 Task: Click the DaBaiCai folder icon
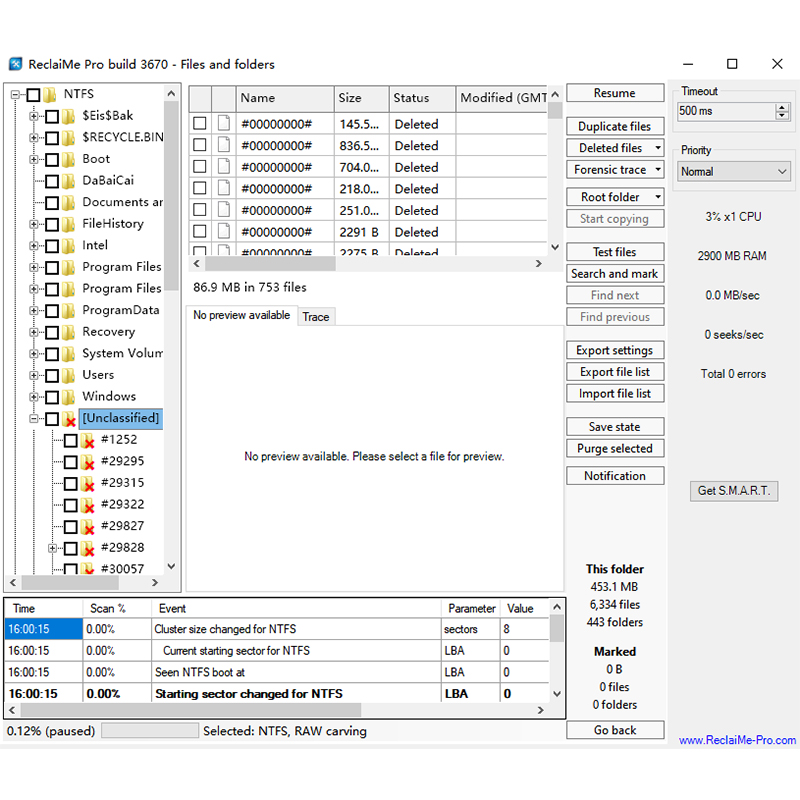coord(68,181)
